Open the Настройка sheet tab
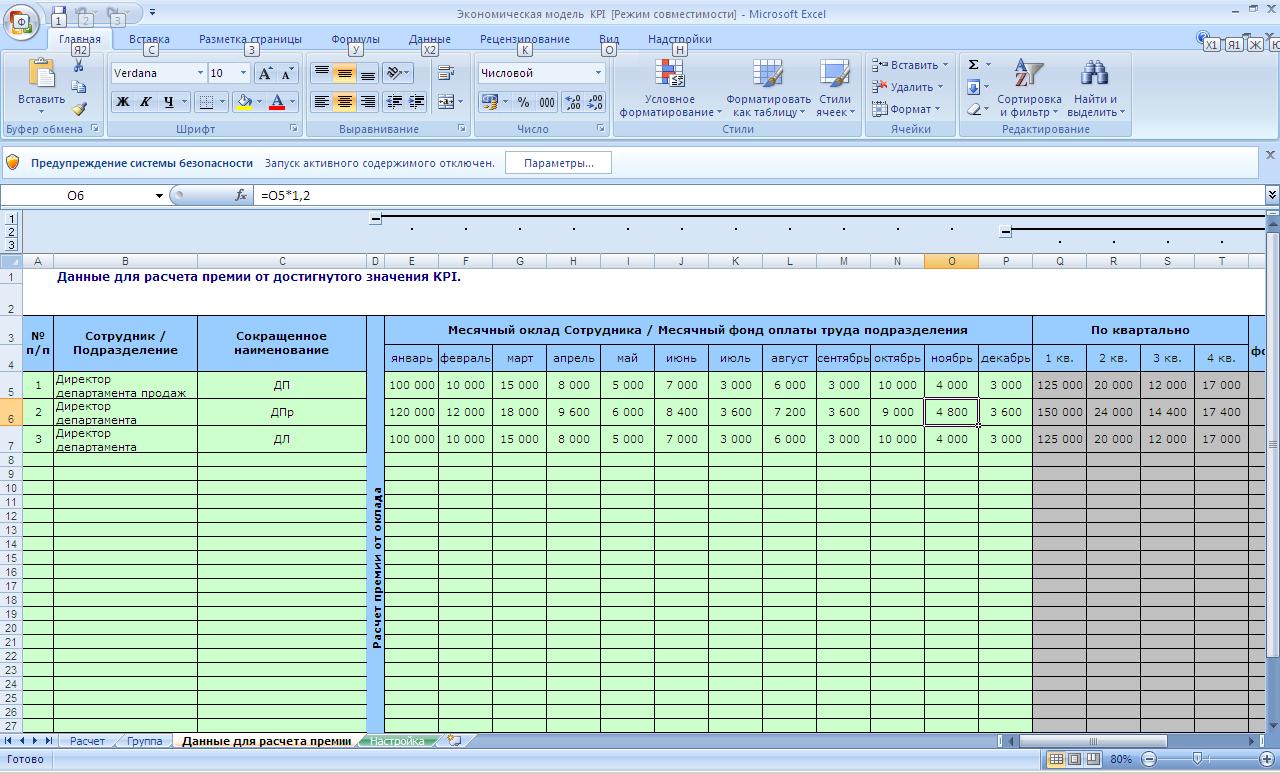Screen dimensions: 1280x774 coord(397,741)
